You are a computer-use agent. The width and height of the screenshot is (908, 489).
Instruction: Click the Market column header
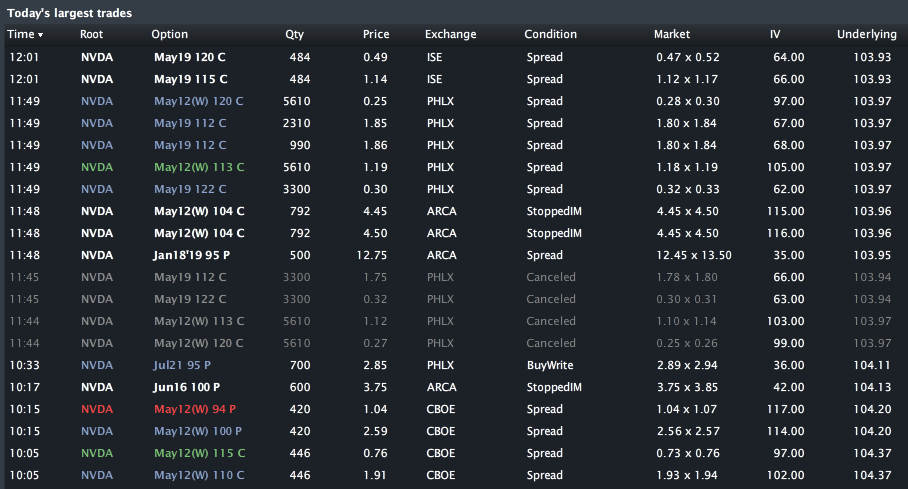(x=672, y=34)
